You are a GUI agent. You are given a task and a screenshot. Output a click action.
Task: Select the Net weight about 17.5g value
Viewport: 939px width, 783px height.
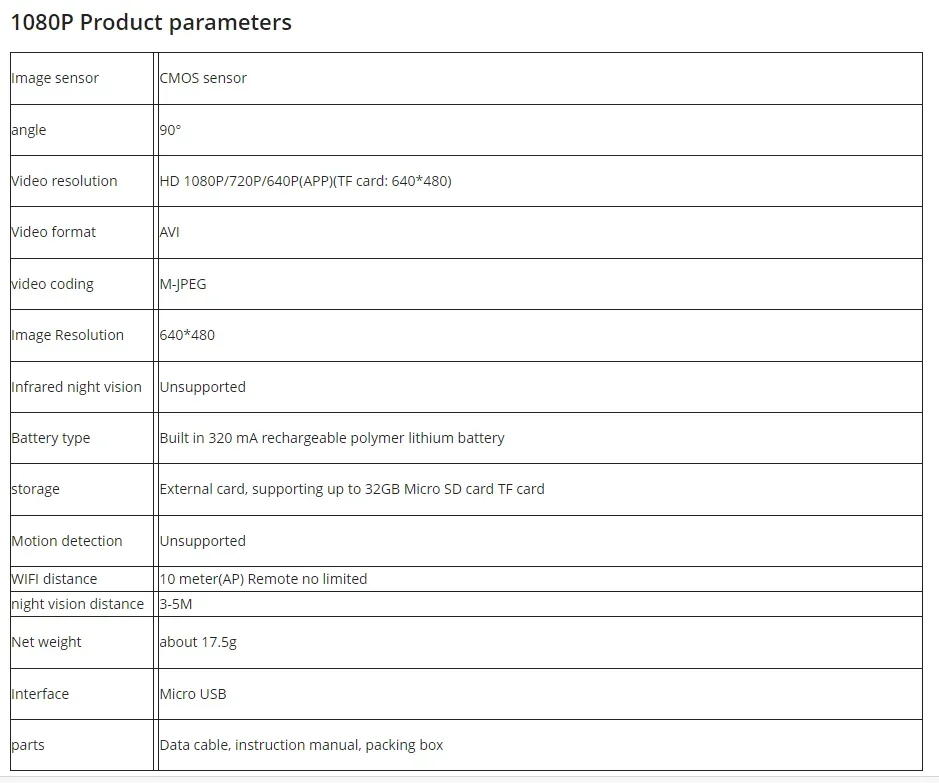tap(198, 642)
